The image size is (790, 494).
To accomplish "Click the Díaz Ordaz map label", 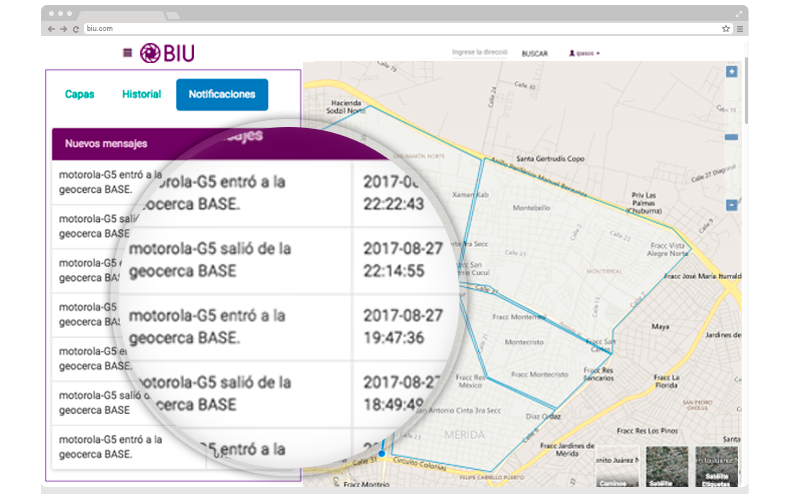I will click(543, 416).
